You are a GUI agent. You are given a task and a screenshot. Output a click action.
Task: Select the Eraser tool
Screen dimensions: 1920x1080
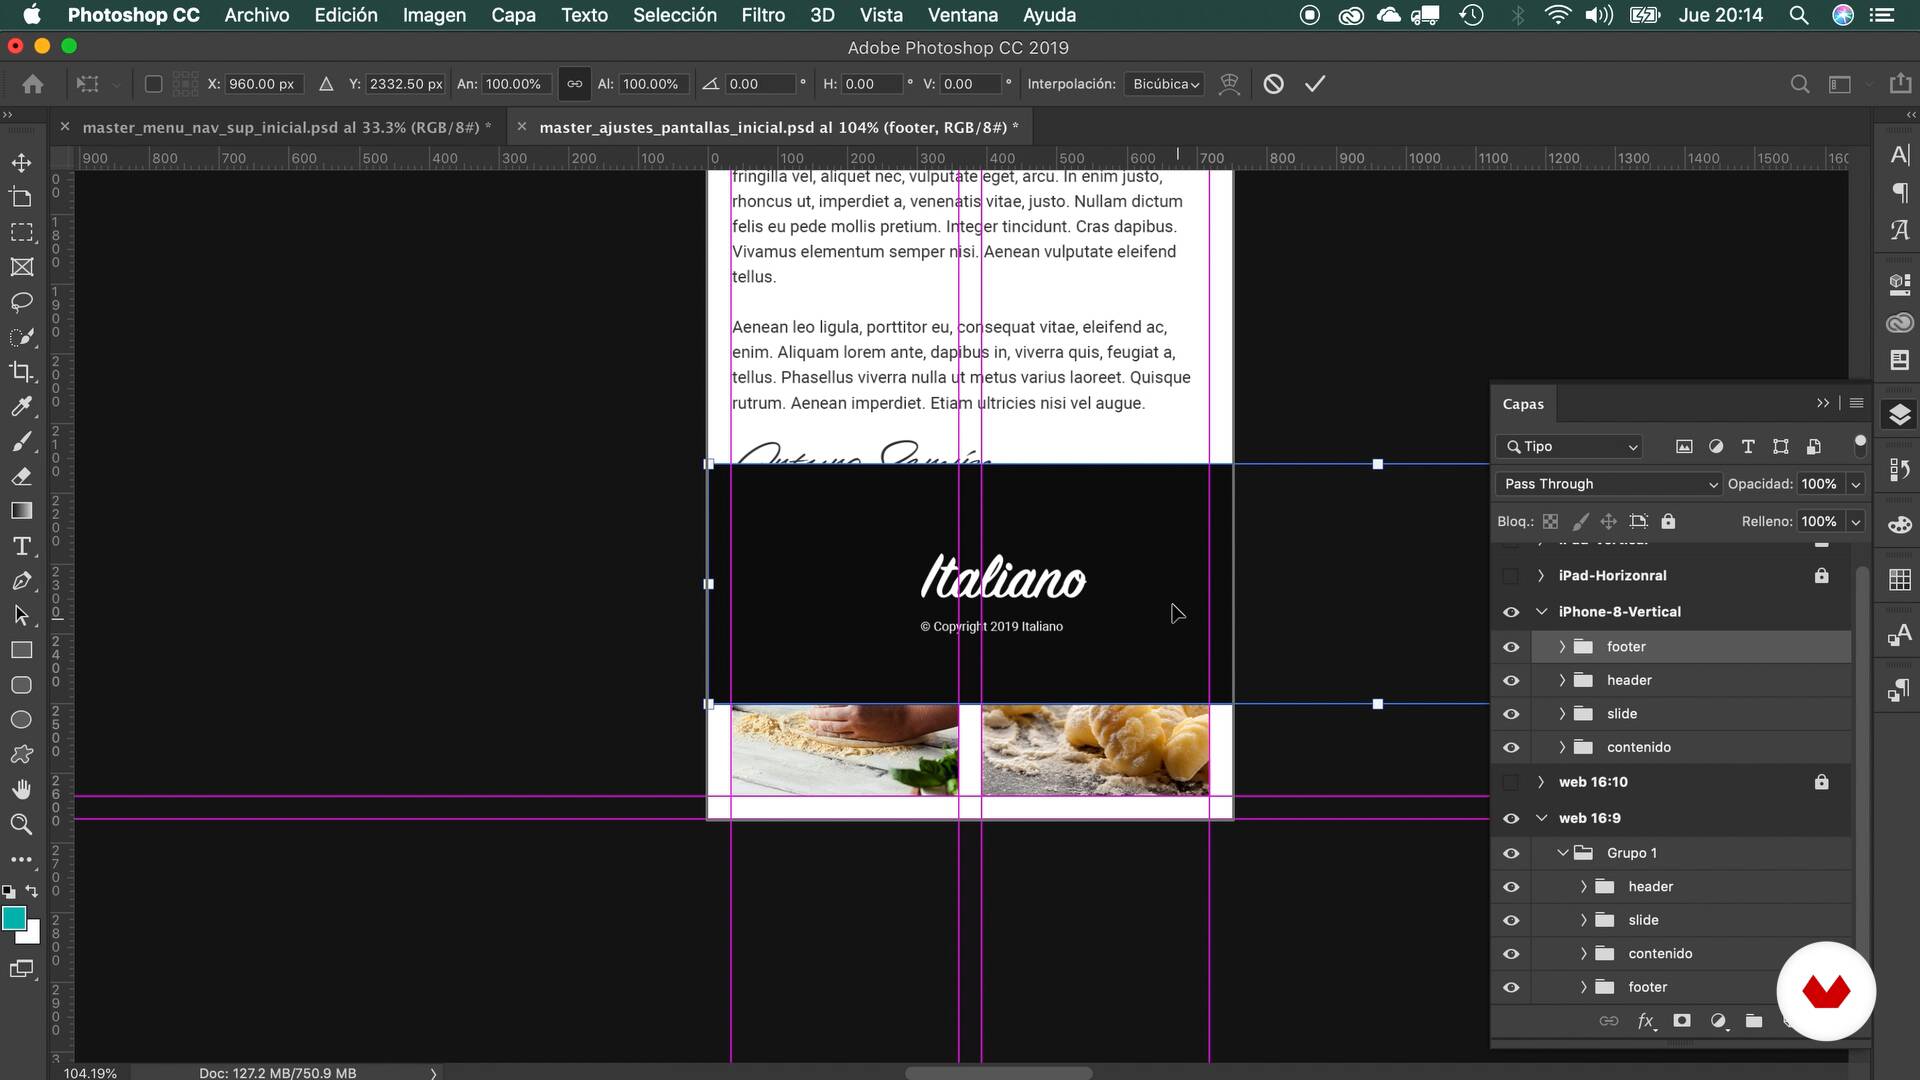click(x=21, y=476)
